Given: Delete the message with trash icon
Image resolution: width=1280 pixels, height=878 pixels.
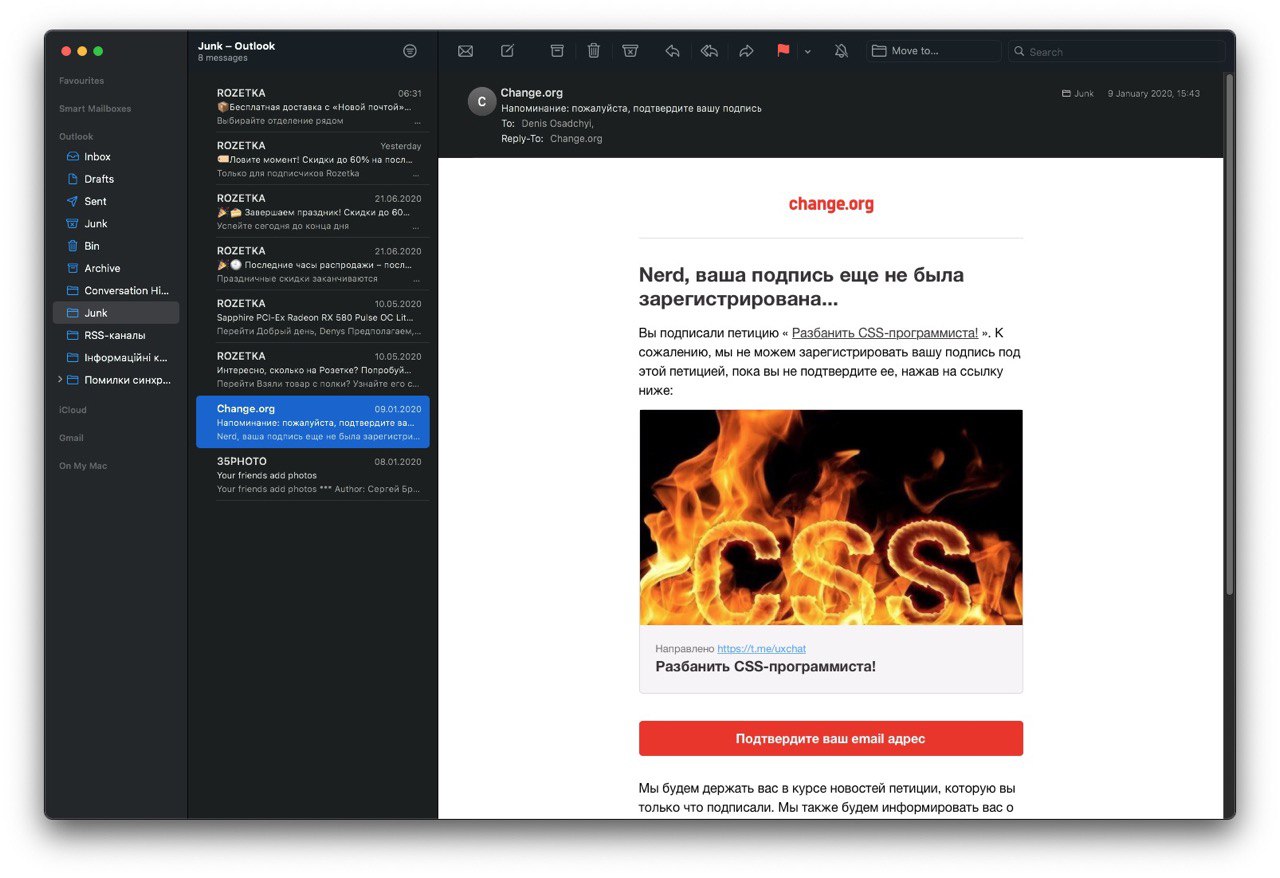Looking at the screenshot, I should [593, 51].
